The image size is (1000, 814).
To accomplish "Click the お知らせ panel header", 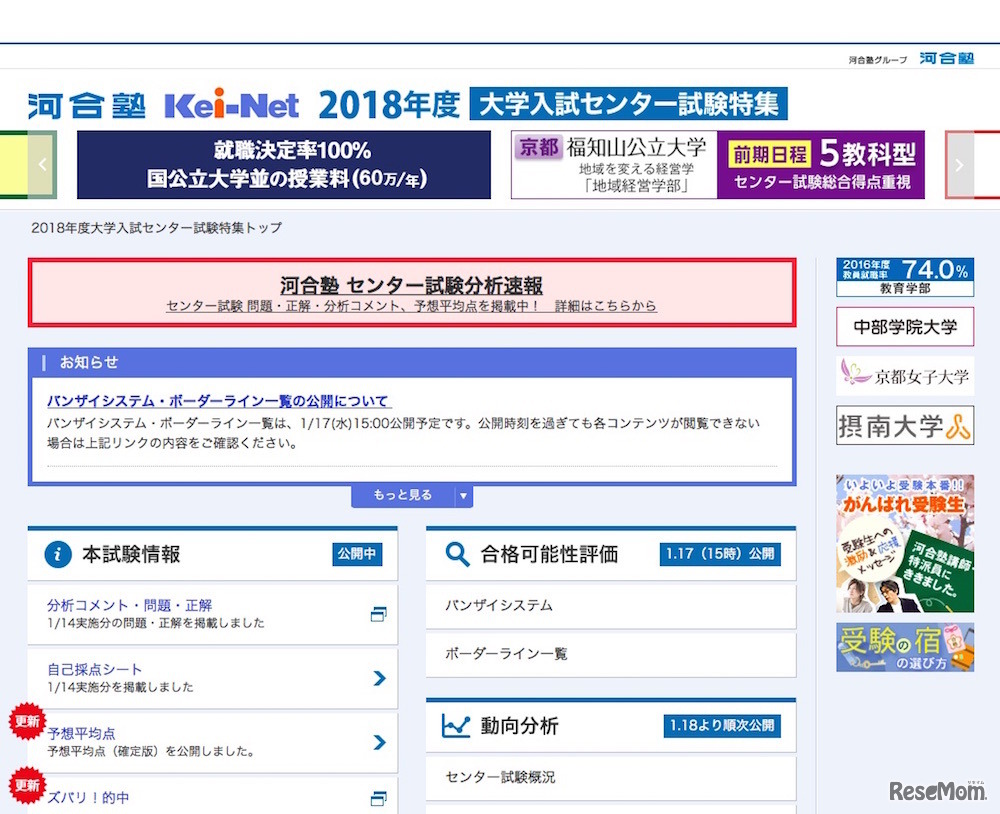I will (412, 362).
